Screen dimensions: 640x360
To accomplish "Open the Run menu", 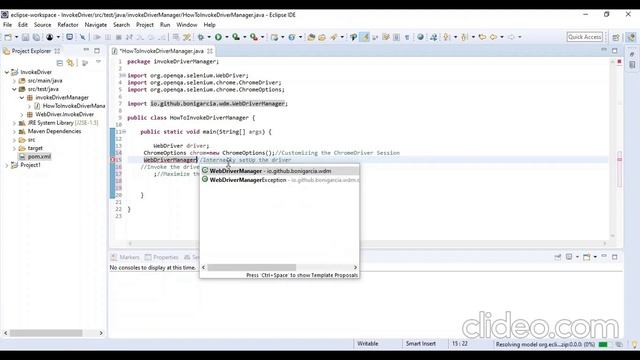I will 165,25.
